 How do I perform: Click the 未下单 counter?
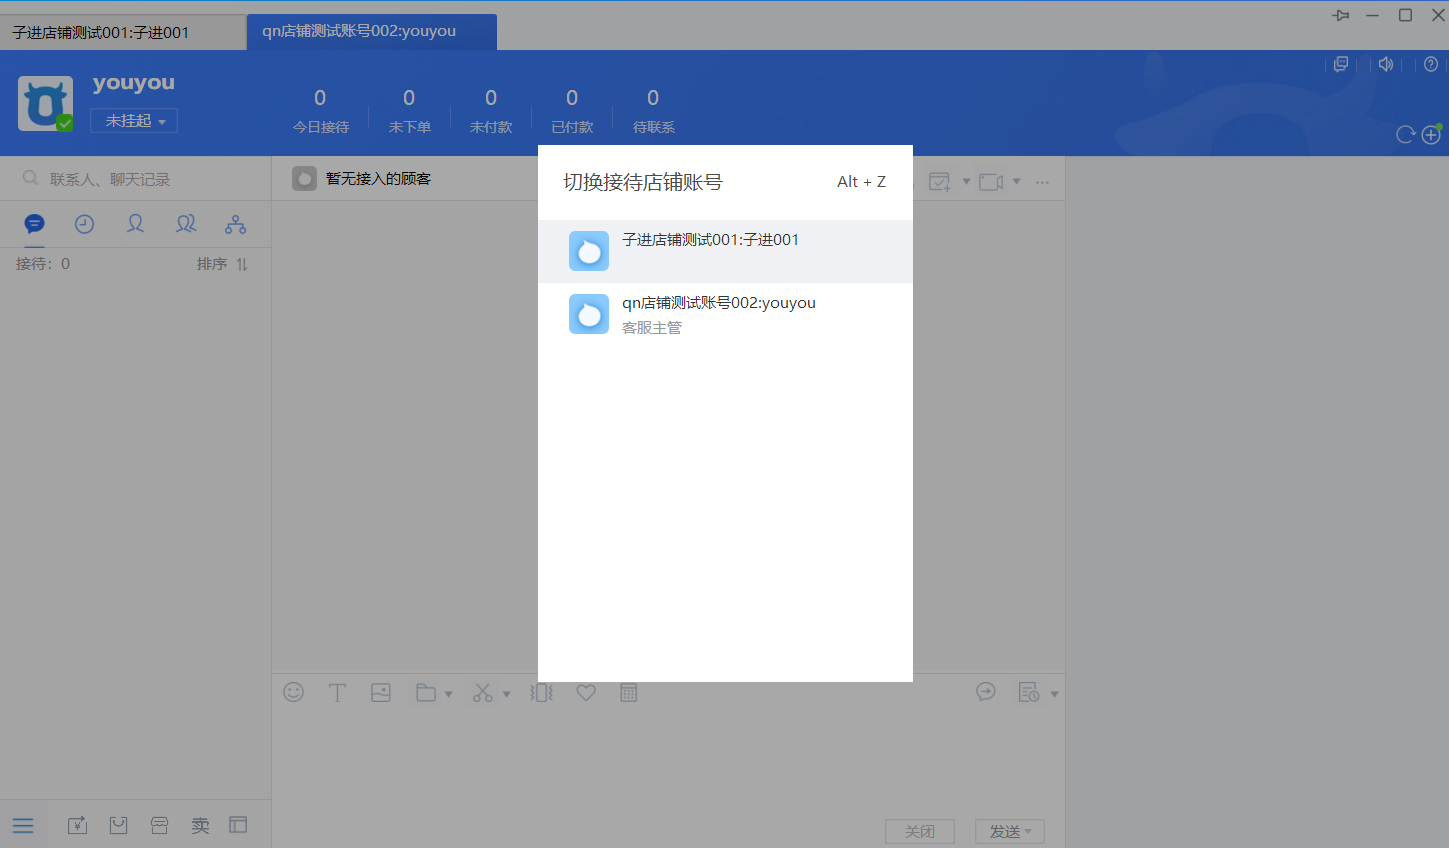409,111
